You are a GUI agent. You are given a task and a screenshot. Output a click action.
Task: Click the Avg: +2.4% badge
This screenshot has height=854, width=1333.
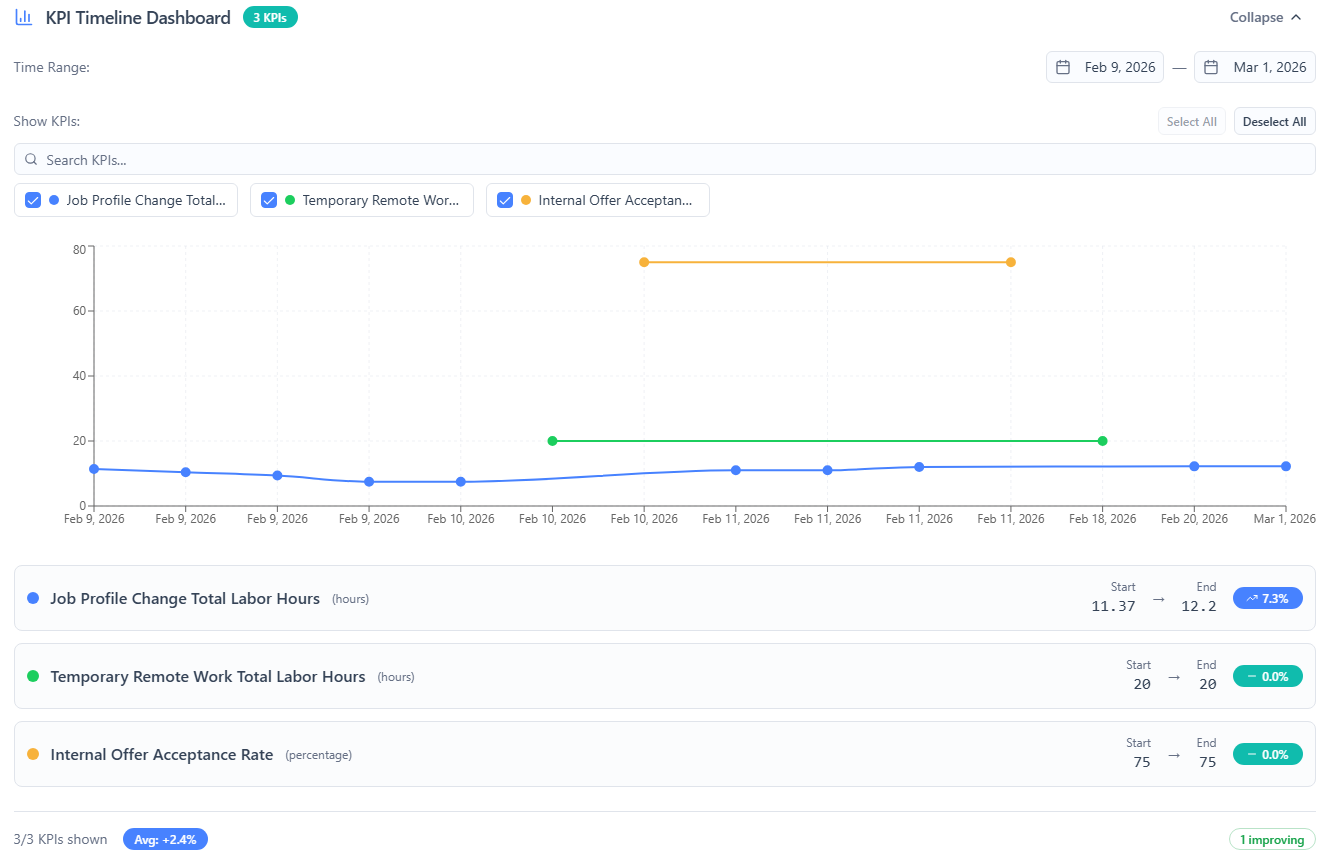click(x=165, y=839)
